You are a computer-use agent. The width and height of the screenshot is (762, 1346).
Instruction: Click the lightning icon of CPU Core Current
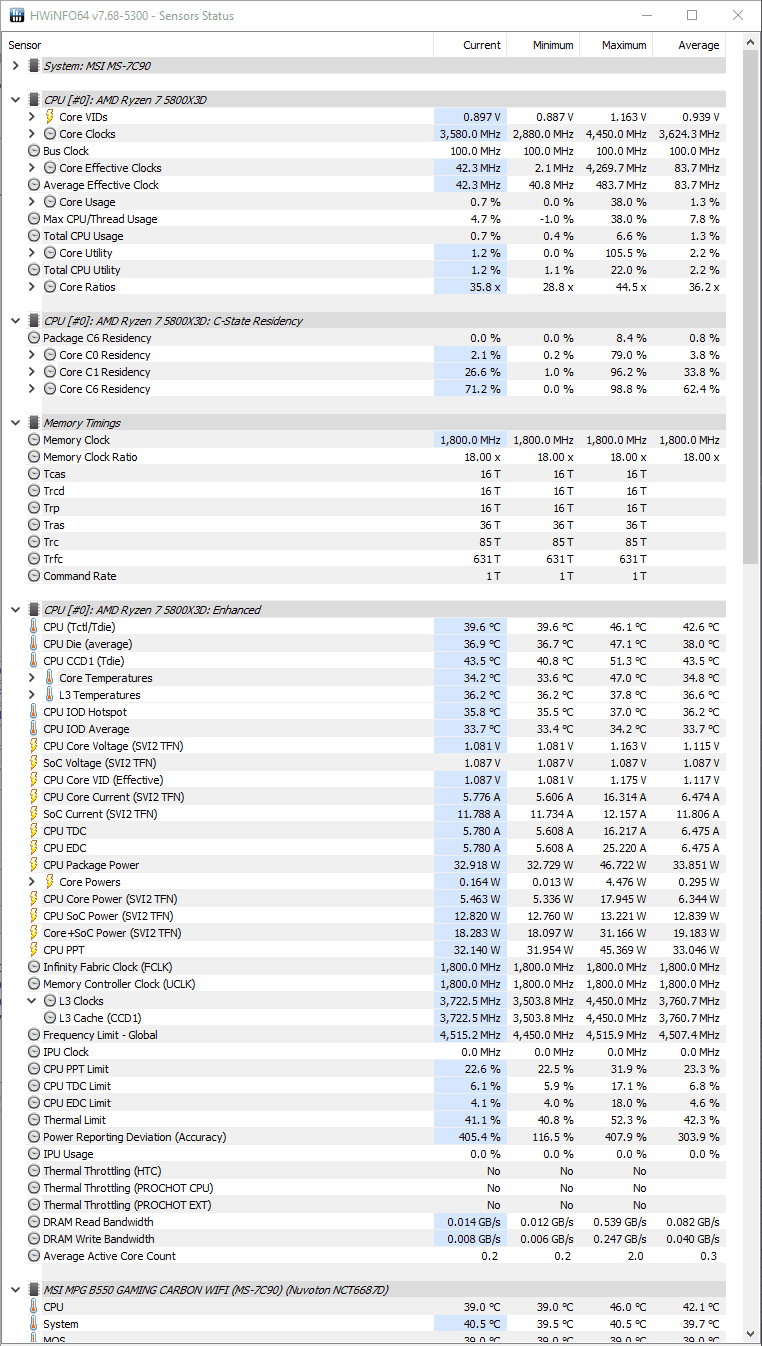[34, 797]
